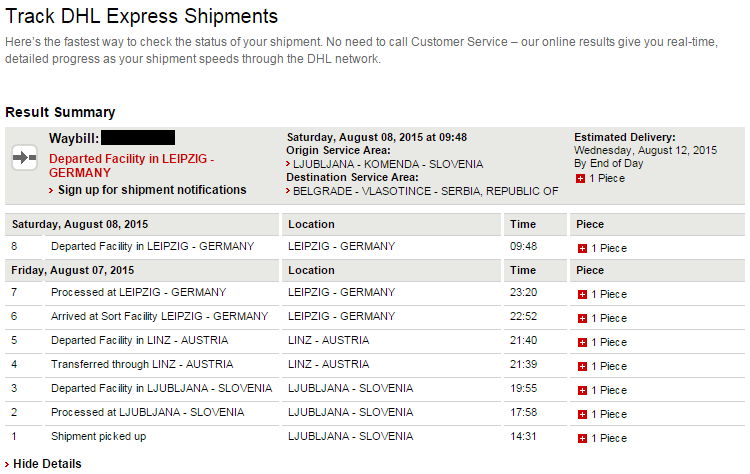Select the Friday, August 07, 2015 date header

pyautogui.click(x=73, y=270)
